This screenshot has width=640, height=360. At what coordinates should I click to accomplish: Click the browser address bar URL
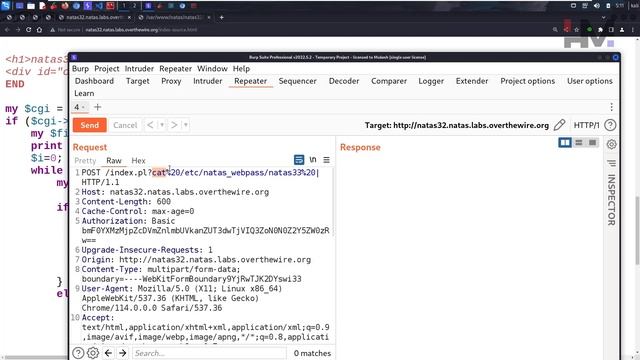coord(141,30)
